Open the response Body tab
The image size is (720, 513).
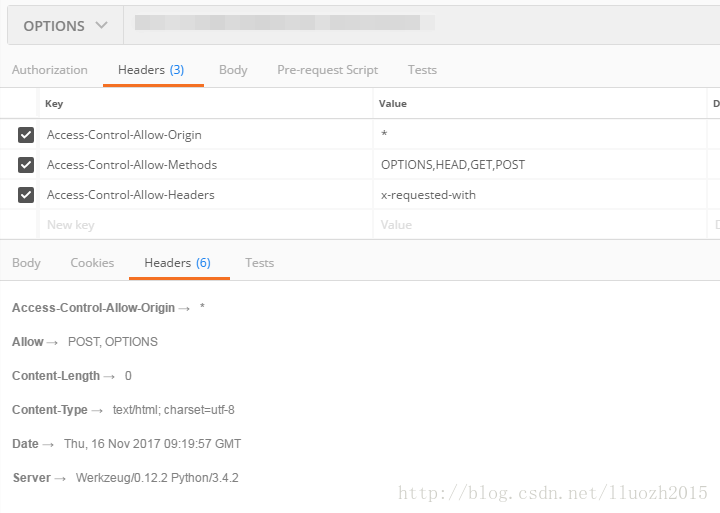(27, 263)
